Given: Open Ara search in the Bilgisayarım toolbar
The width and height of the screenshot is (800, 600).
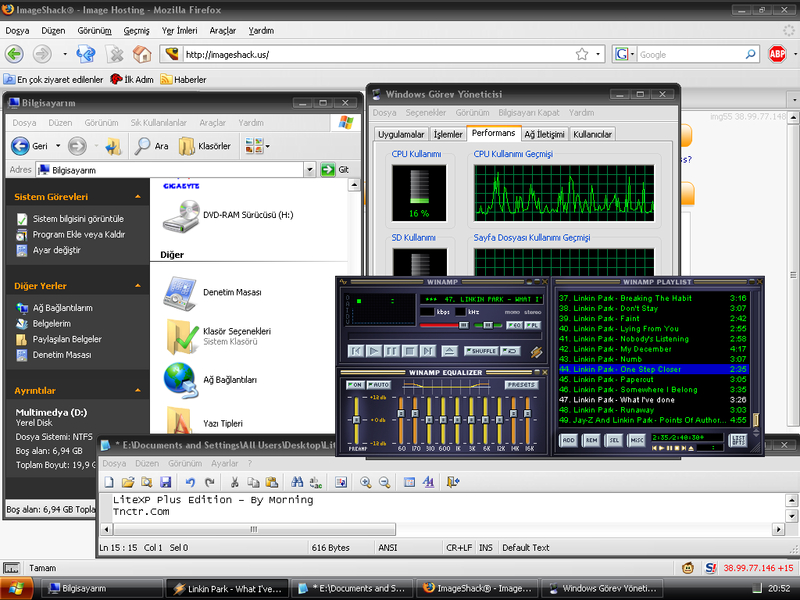Looking at the screenshot, I should (x=151, y=146).
